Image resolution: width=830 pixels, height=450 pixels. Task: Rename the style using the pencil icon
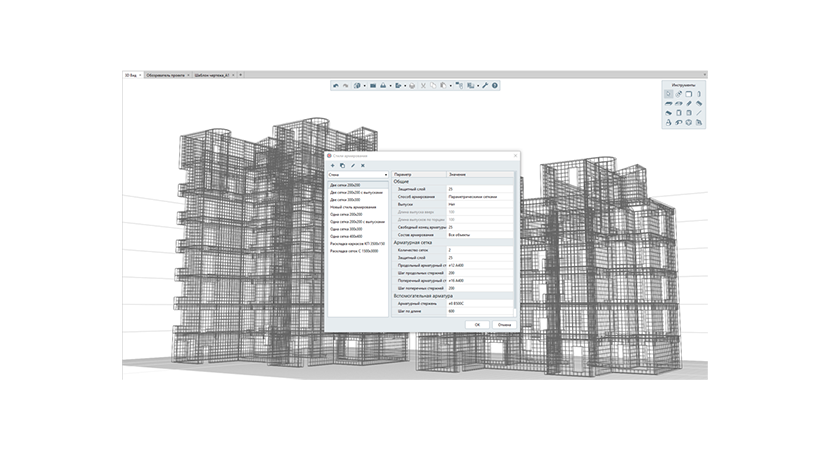point(353,166)
